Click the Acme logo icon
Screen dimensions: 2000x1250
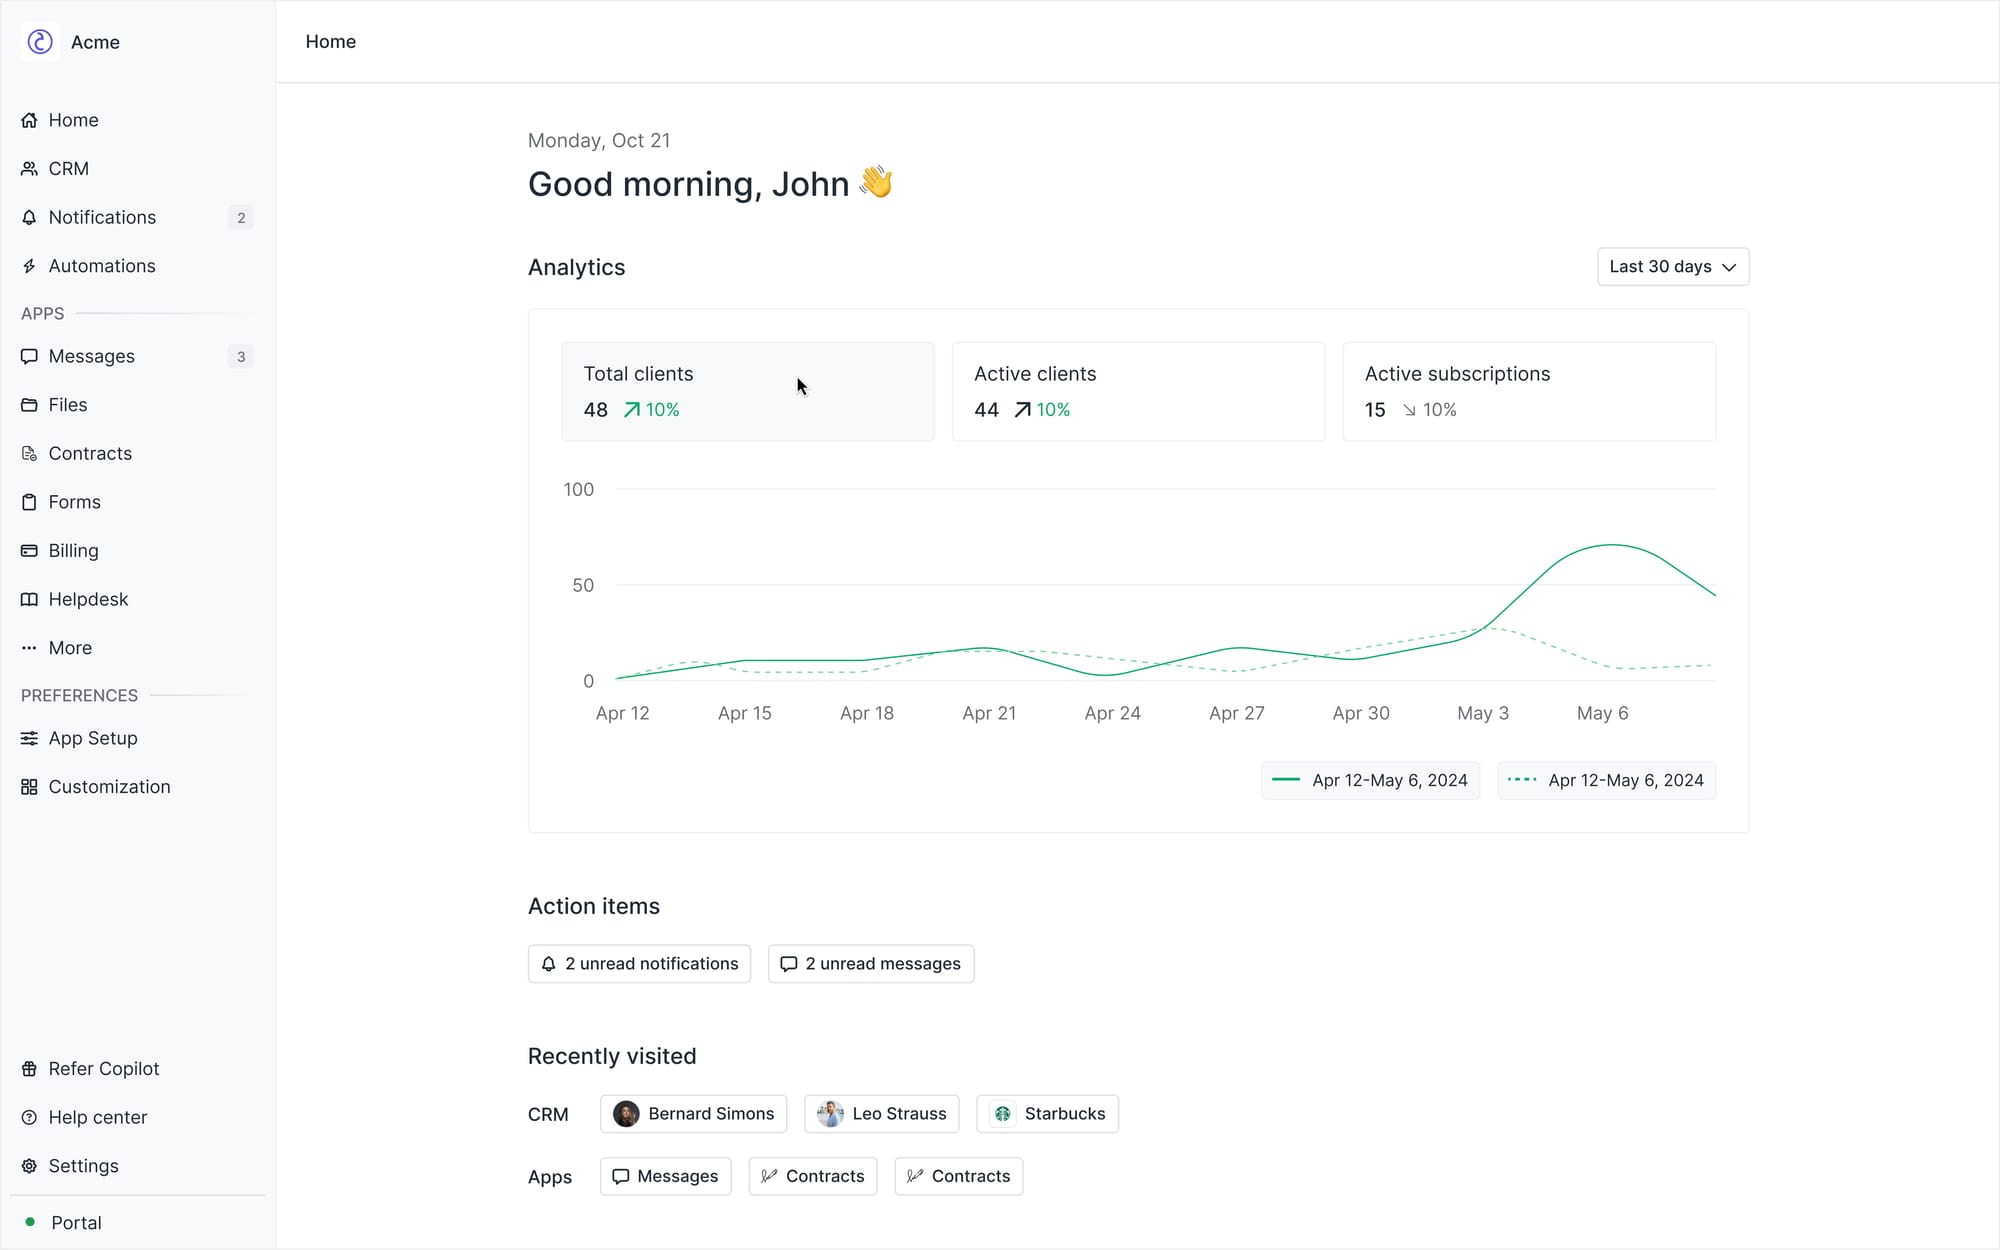point(40,42)
